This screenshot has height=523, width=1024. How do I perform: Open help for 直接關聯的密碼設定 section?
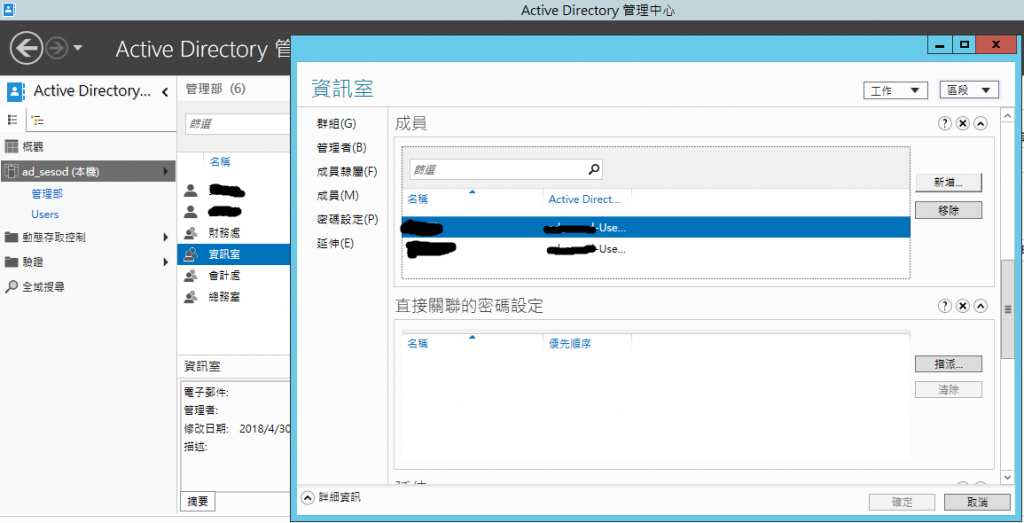(944, 306)
